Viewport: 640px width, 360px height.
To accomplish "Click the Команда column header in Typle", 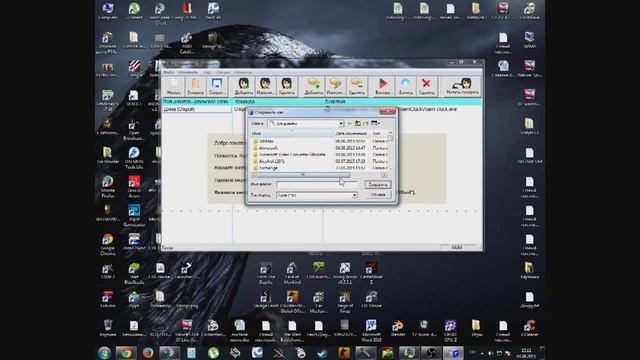I will (245, 101).
